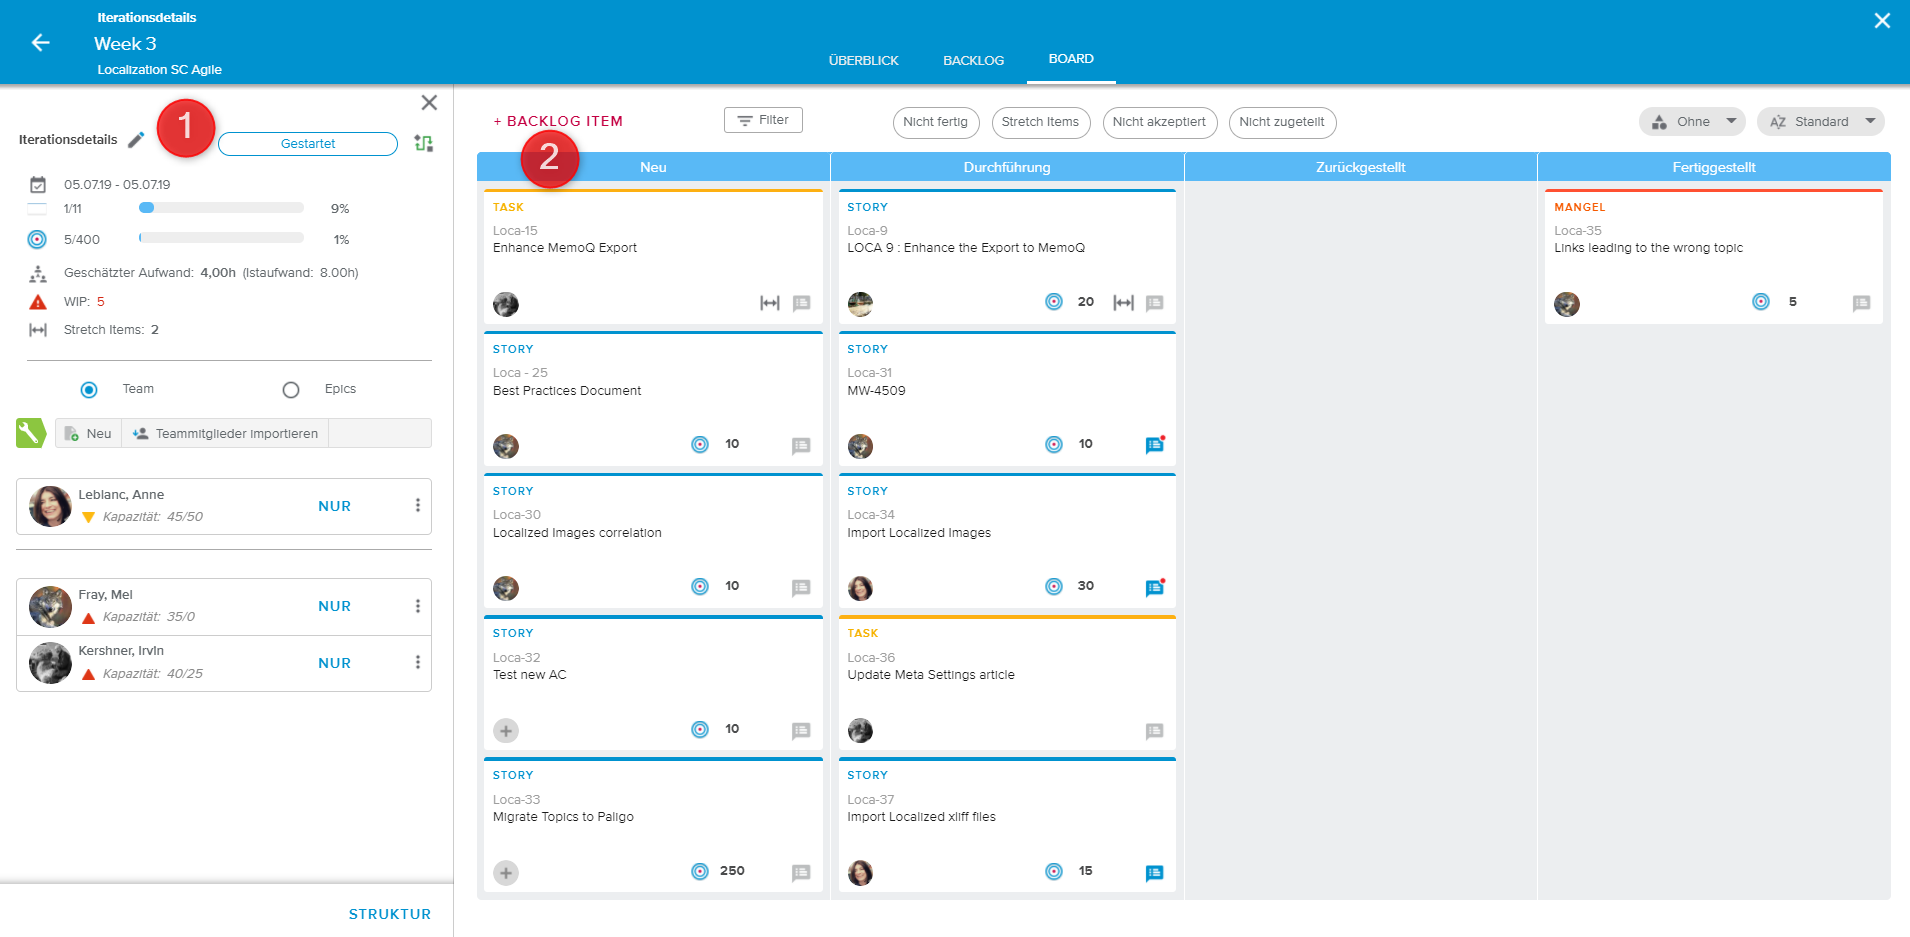This screenshot has height=937, width=1910.
Task: Open the Ohne grouping dropdown
Action: click(1691, 122)
